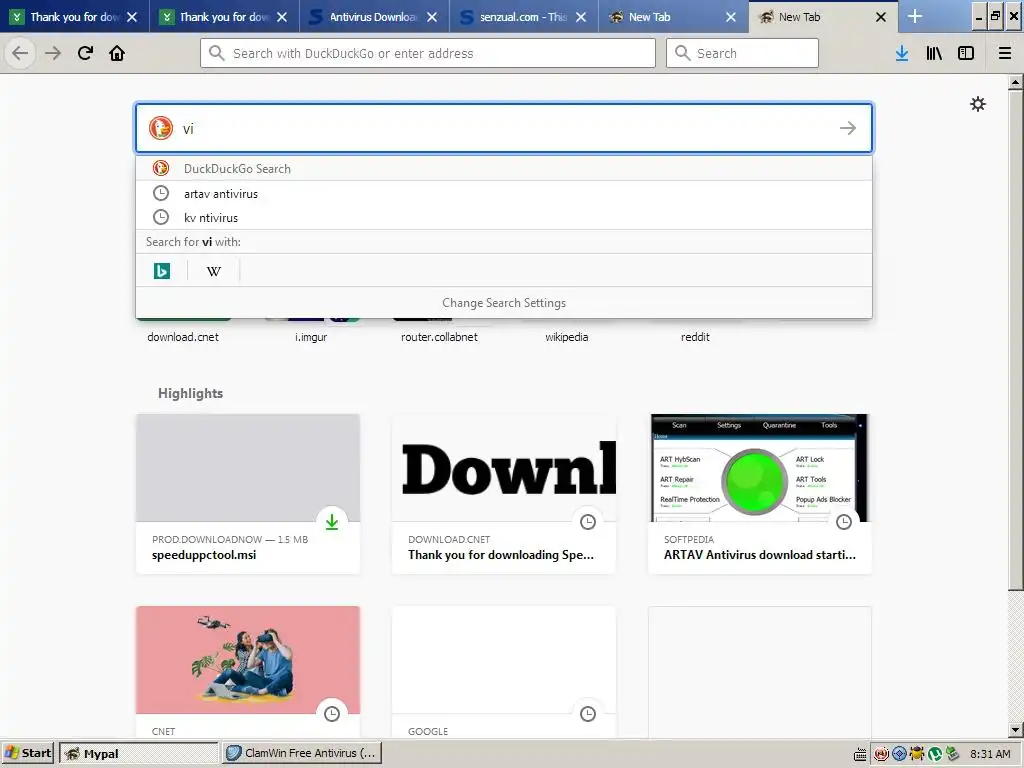Open the router.collabnet top site

click(x=440, y=337)
